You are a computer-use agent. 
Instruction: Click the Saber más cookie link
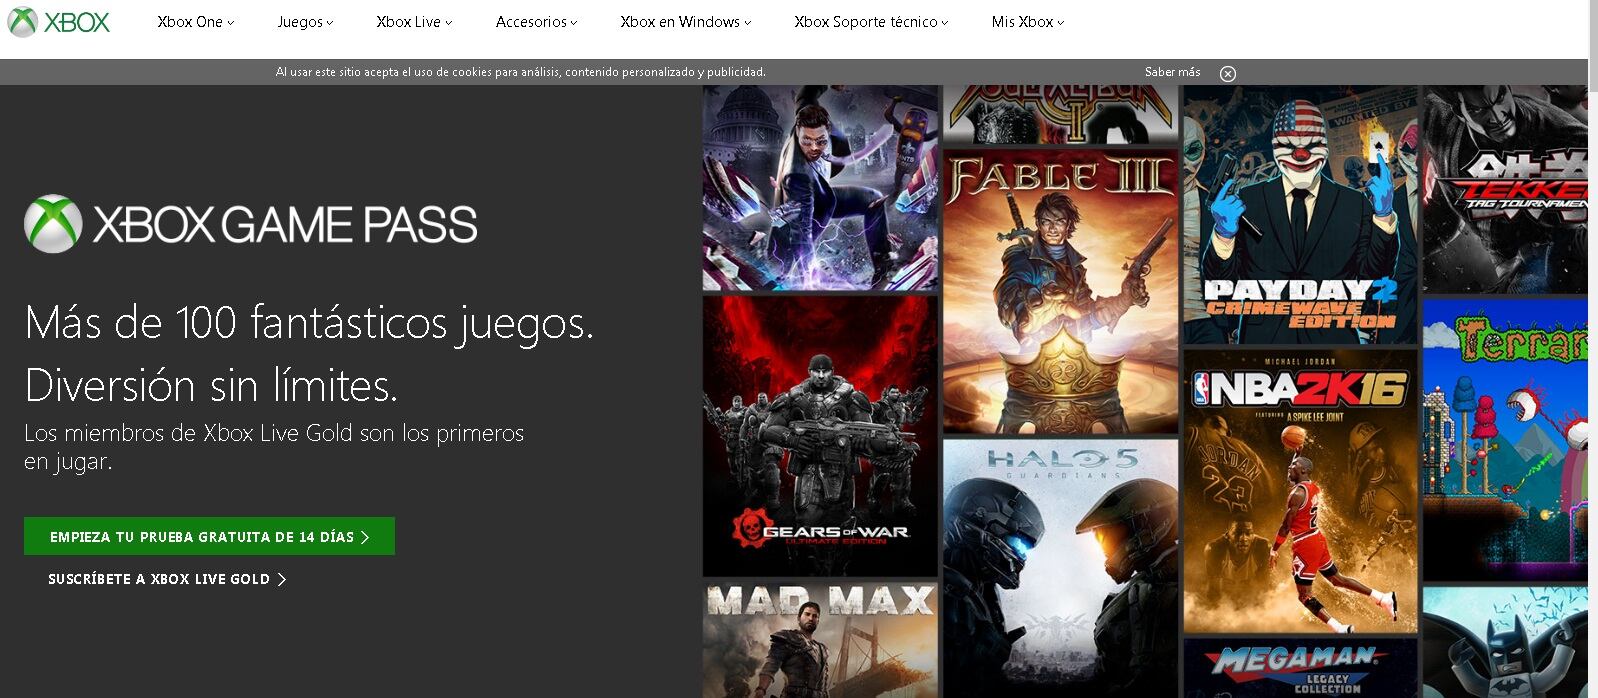coord(1172,72)
